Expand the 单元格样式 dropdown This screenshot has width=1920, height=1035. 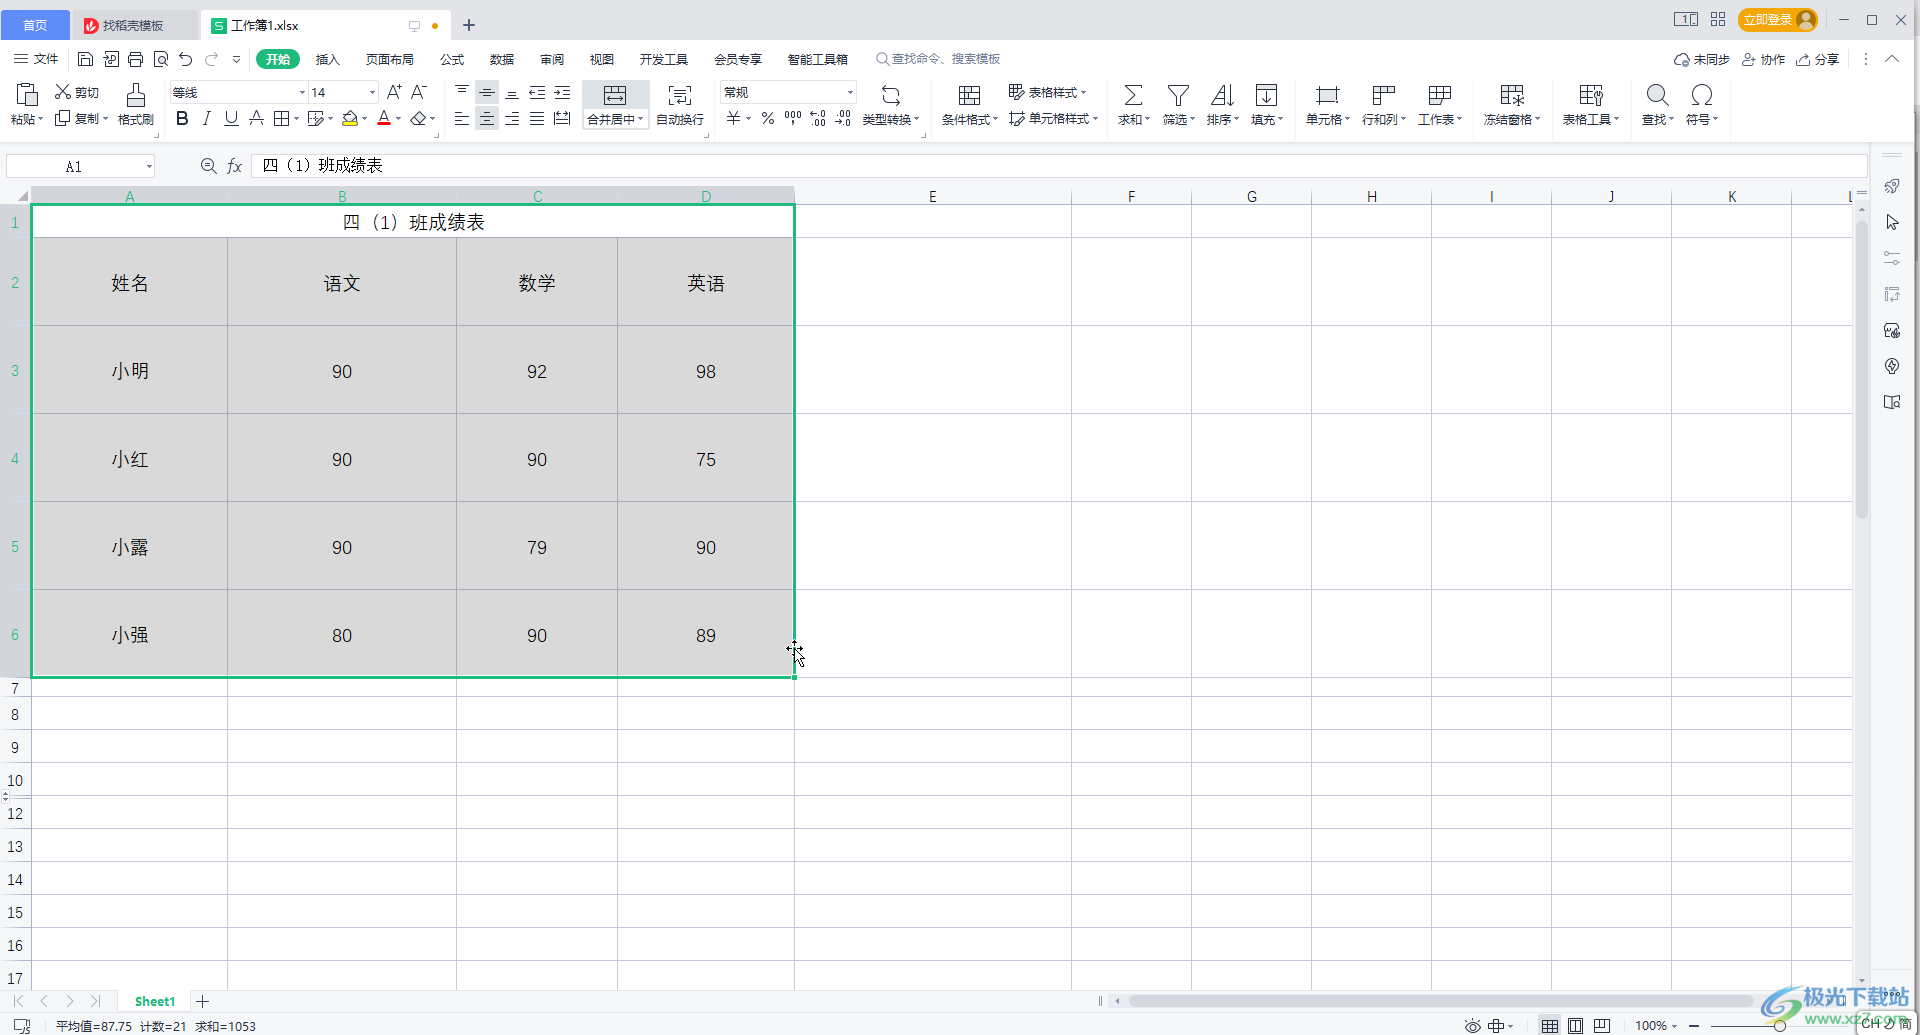coord(1095,119)
